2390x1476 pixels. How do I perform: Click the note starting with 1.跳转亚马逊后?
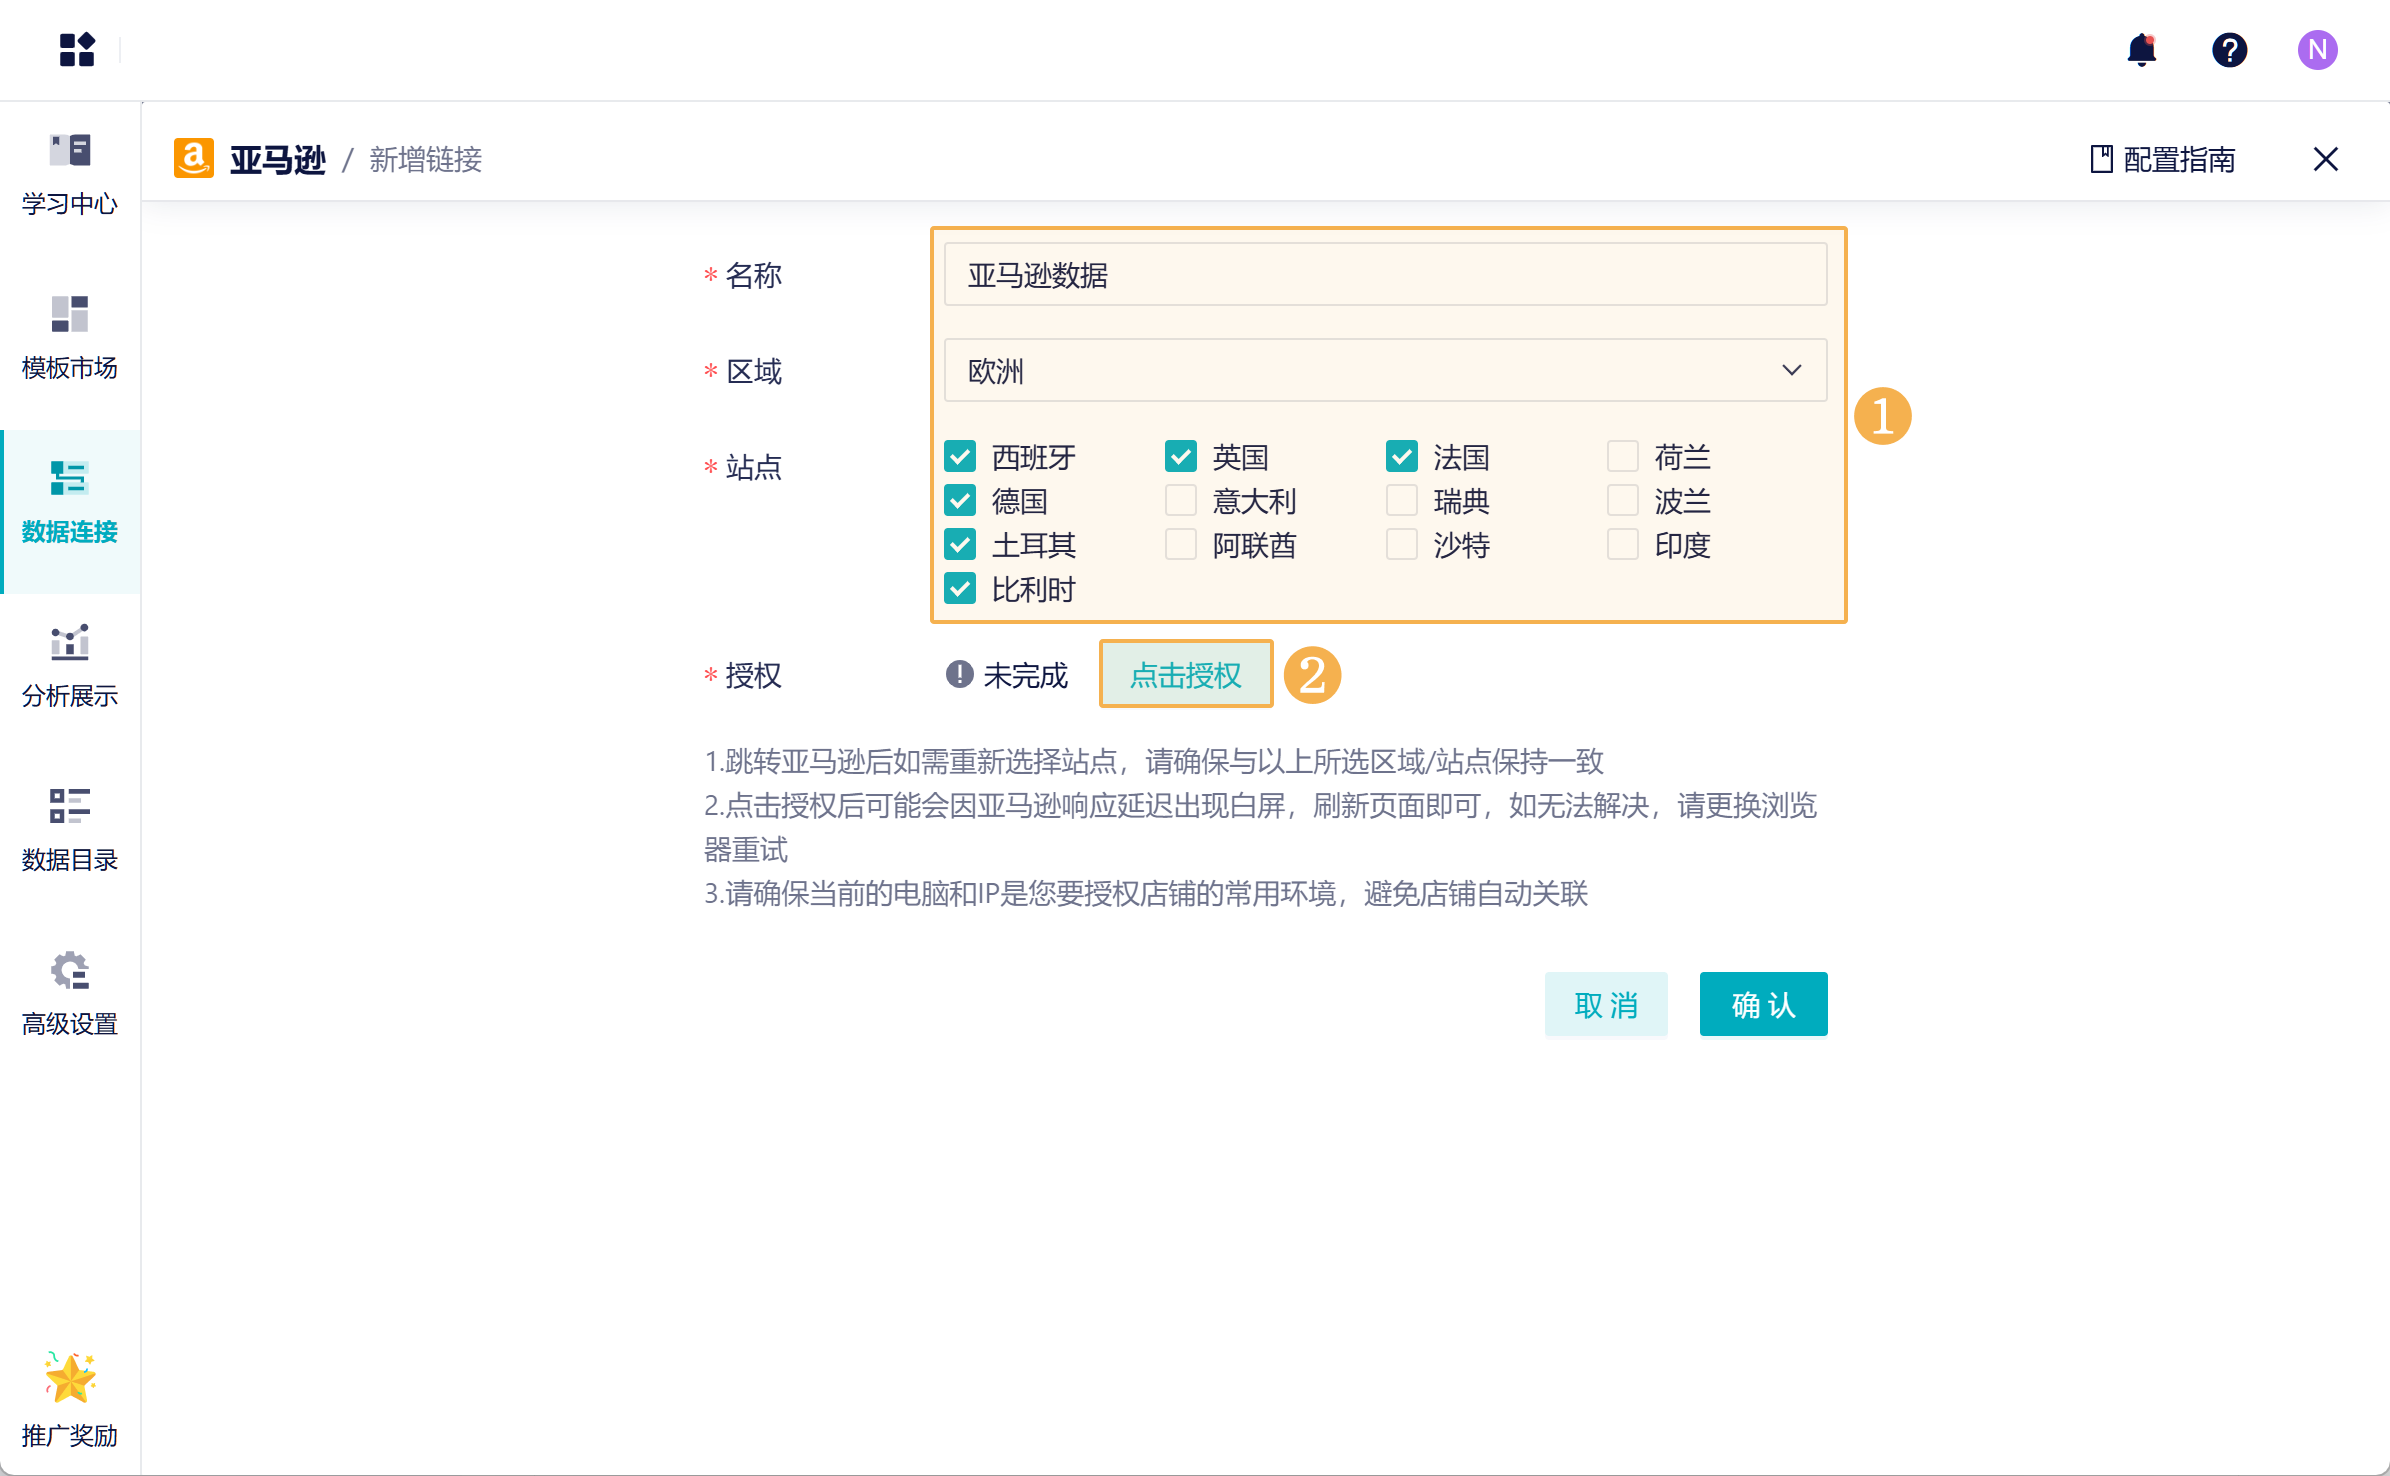[1154, 761]
